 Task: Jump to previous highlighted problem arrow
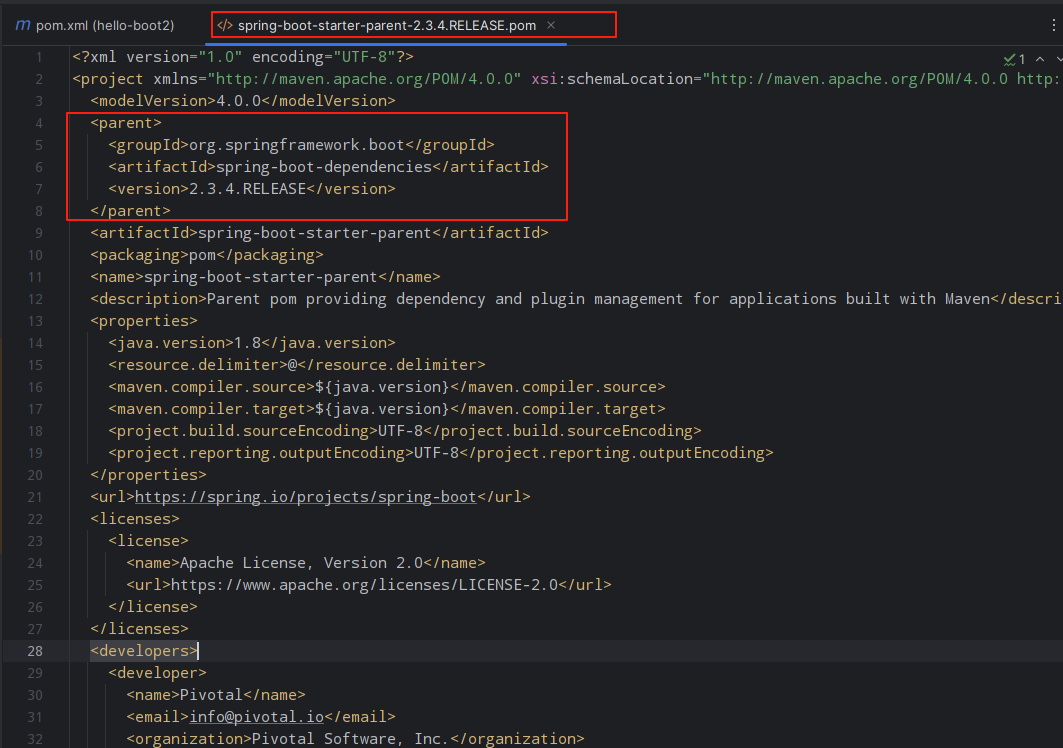(1040, 59)
